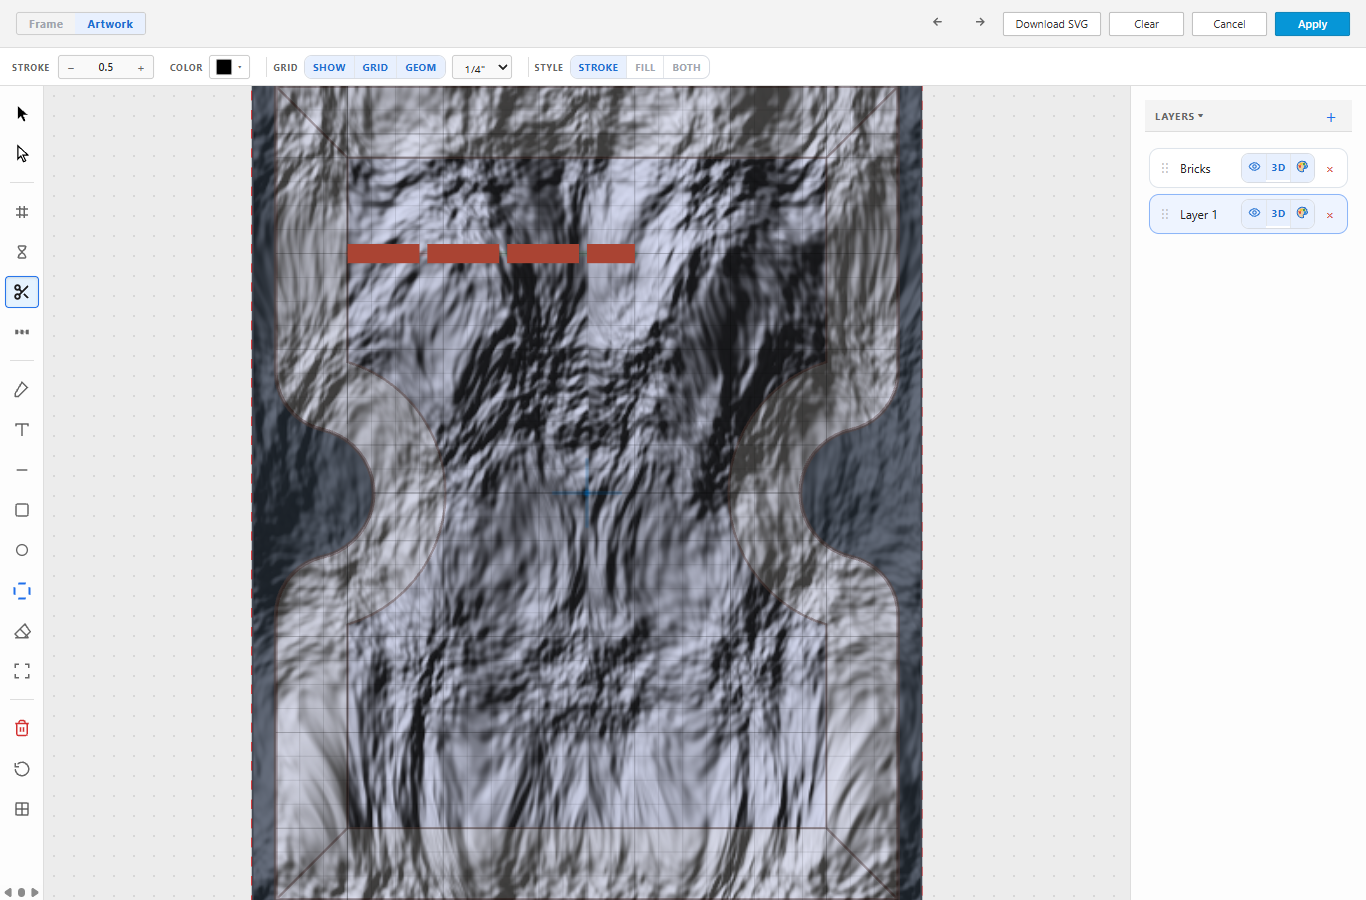Click the corner brackets frame-fit icon
Screen dimensions: 1366x900
[x=22, y=671]
